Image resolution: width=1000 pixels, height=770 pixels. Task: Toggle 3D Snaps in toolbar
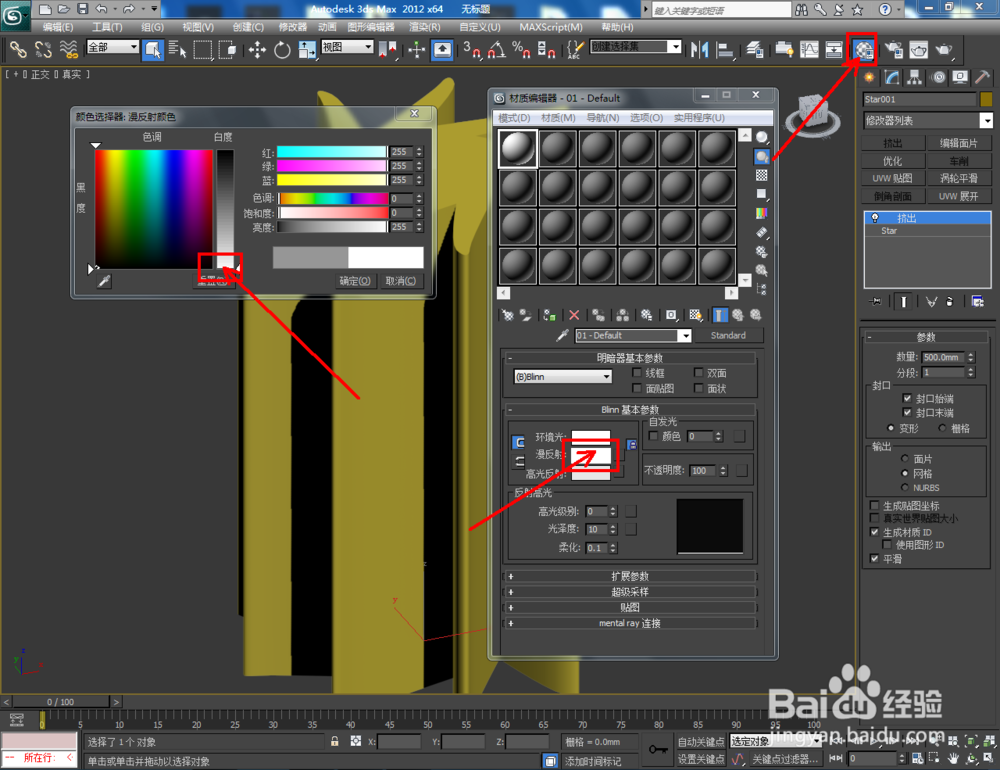[473, 50]
